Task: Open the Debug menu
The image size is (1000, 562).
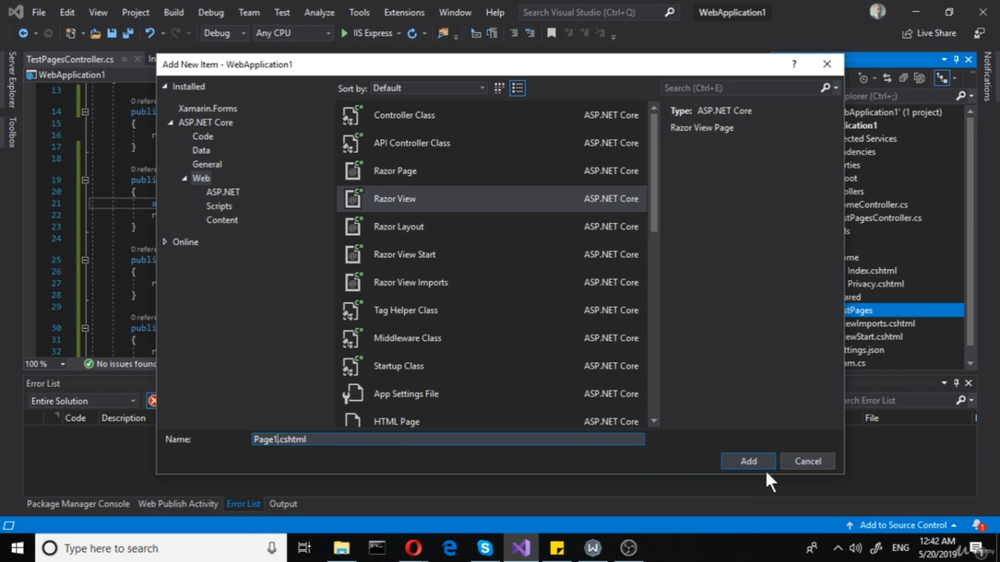Action: 211,12
